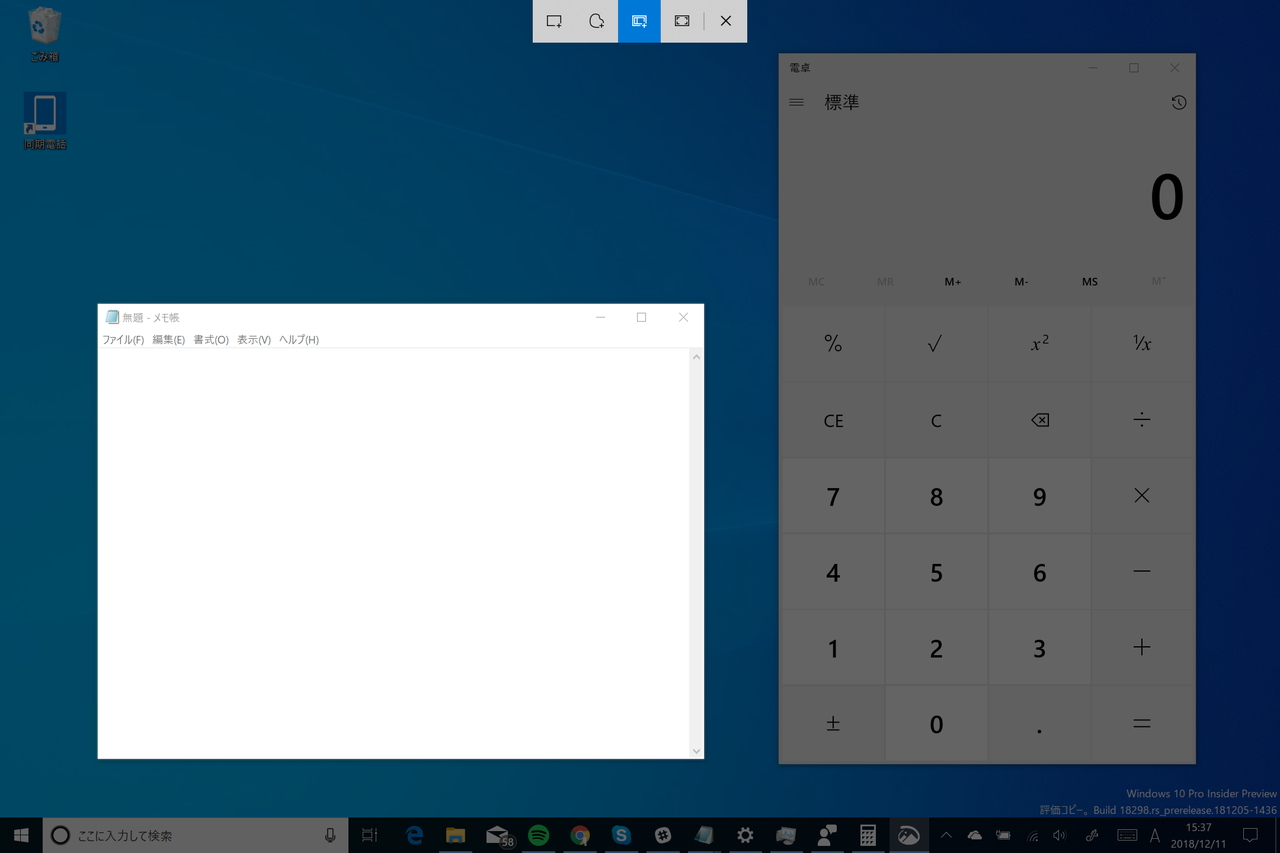Click the Notepad scrollbar down arrow
The image size is (1280, 853).
696,751
